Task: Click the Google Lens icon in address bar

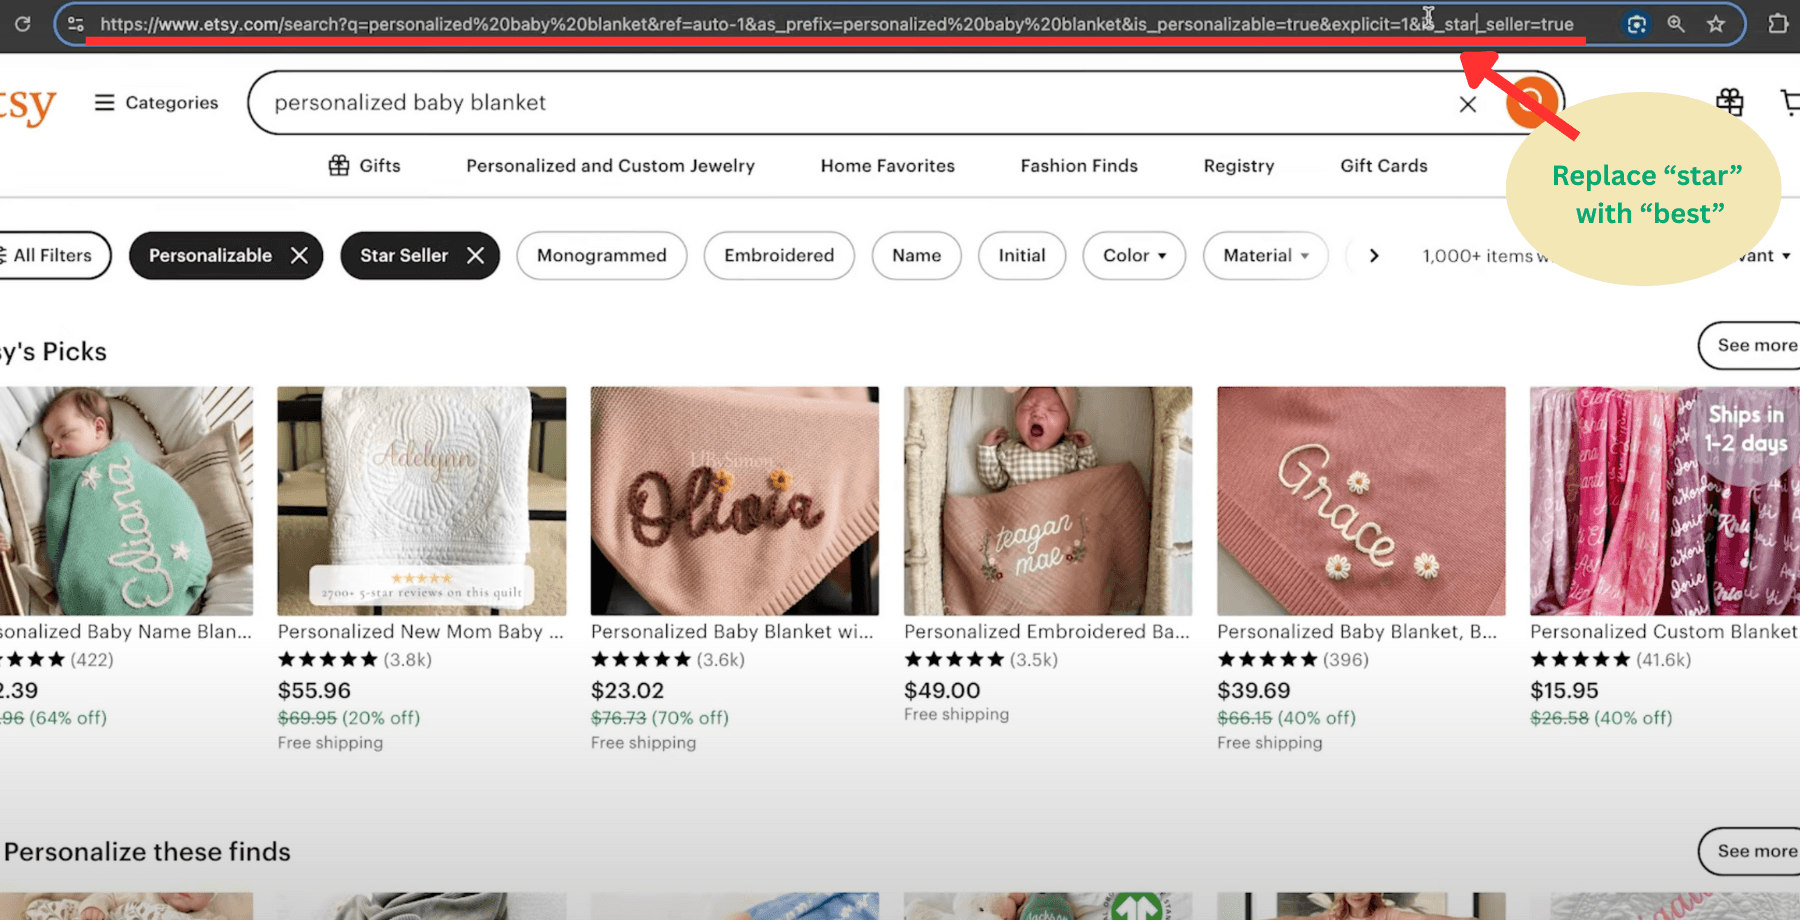Action: (x=1637, y=24)
